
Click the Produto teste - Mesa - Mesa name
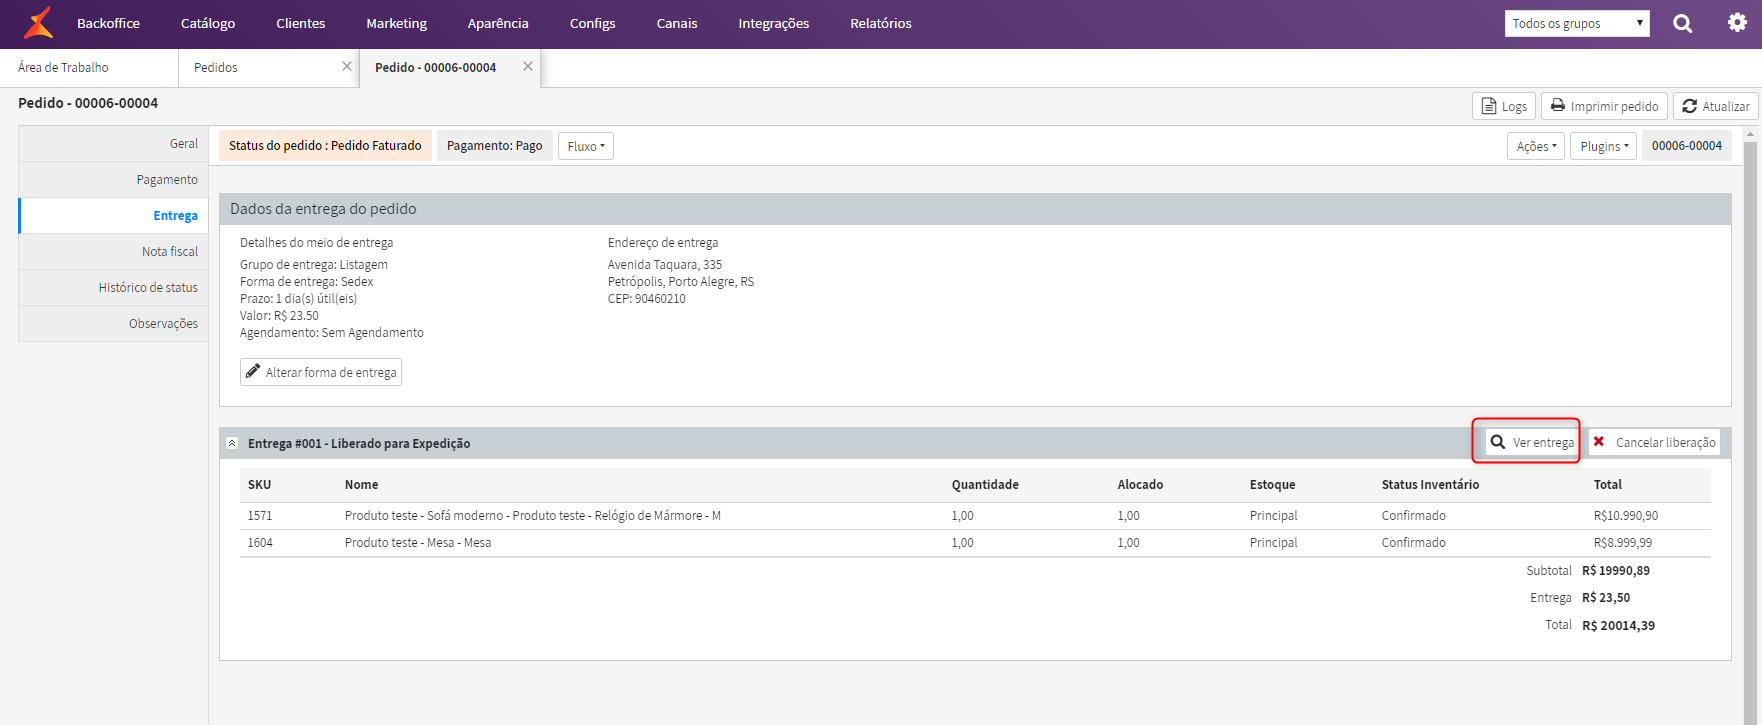[x=418, y=543]
